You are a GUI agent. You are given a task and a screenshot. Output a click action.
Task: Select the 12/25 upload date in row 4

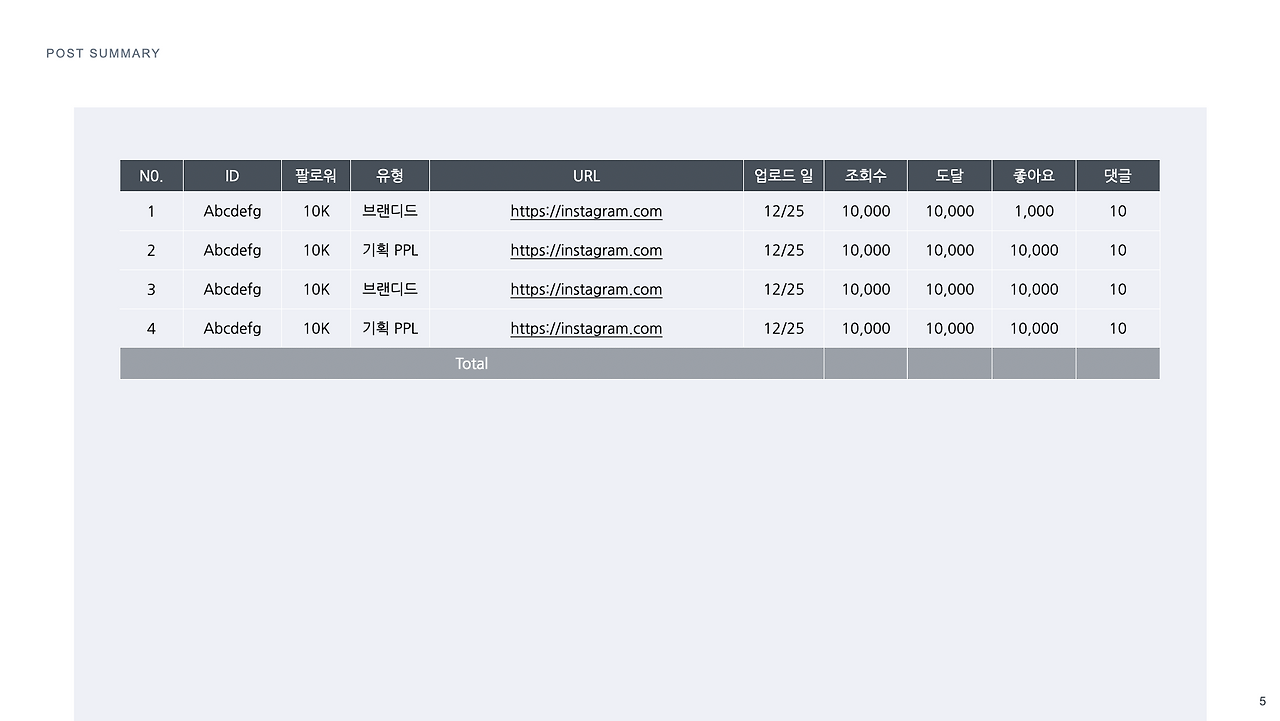[784, 328]
